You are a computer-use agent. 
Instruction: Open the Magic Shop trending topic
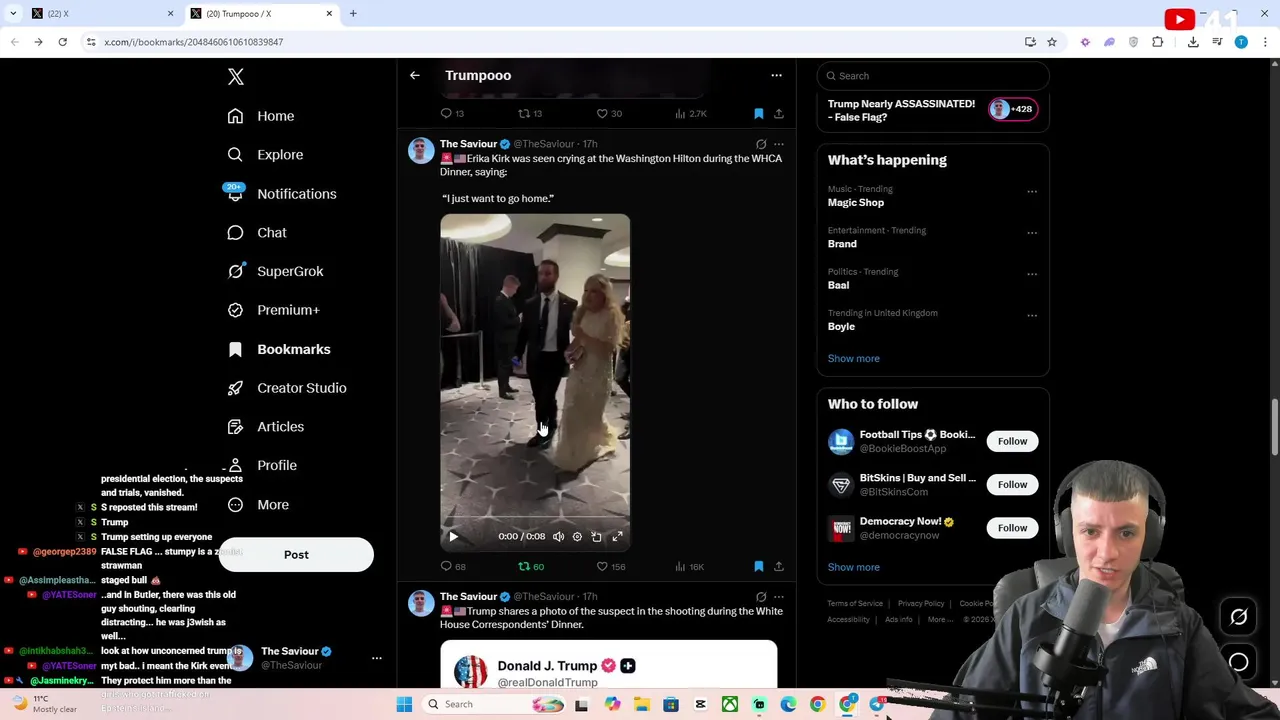tap(856, 203)
